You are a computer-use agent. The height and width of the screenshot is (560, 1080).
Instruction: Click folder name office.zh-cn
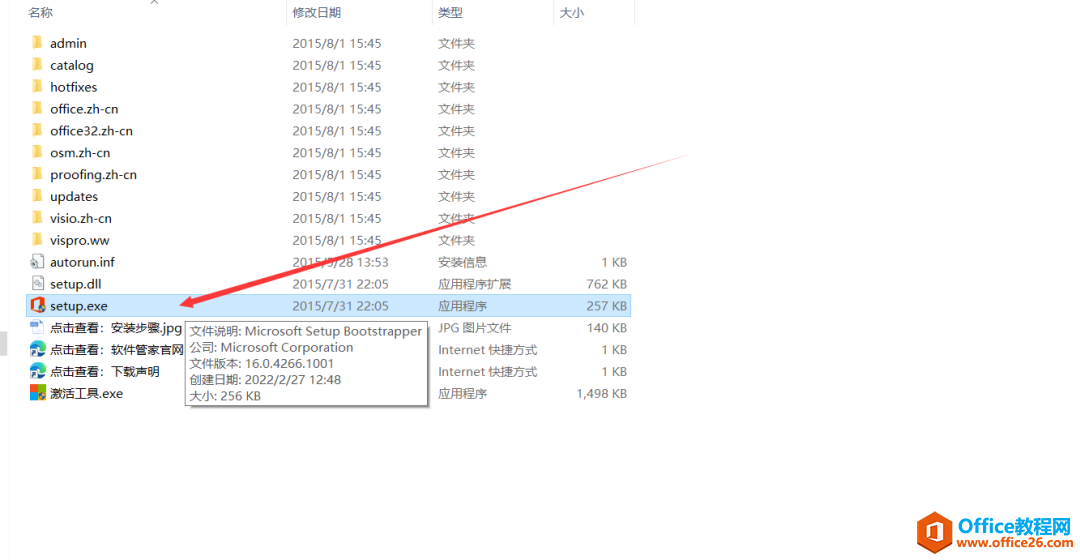point(84,109)
